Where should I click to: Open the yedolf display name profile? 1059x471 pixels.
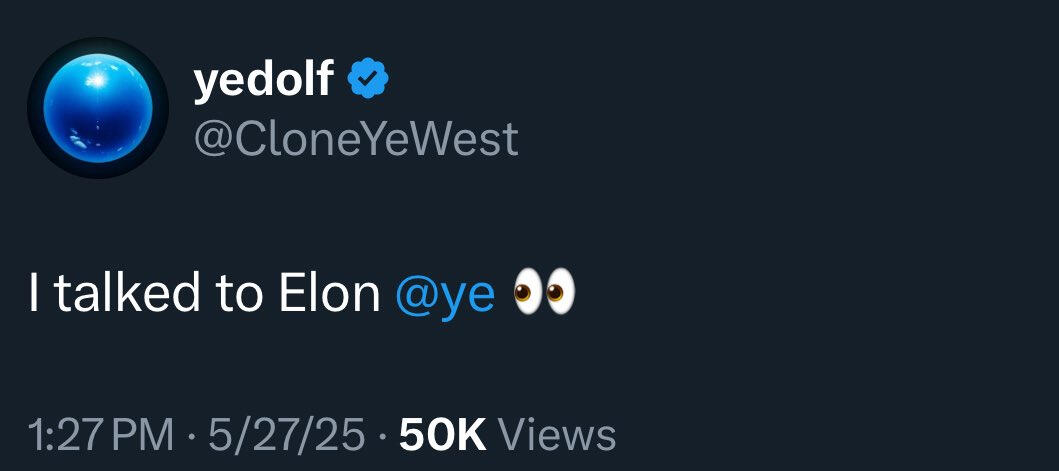(263, 80)
